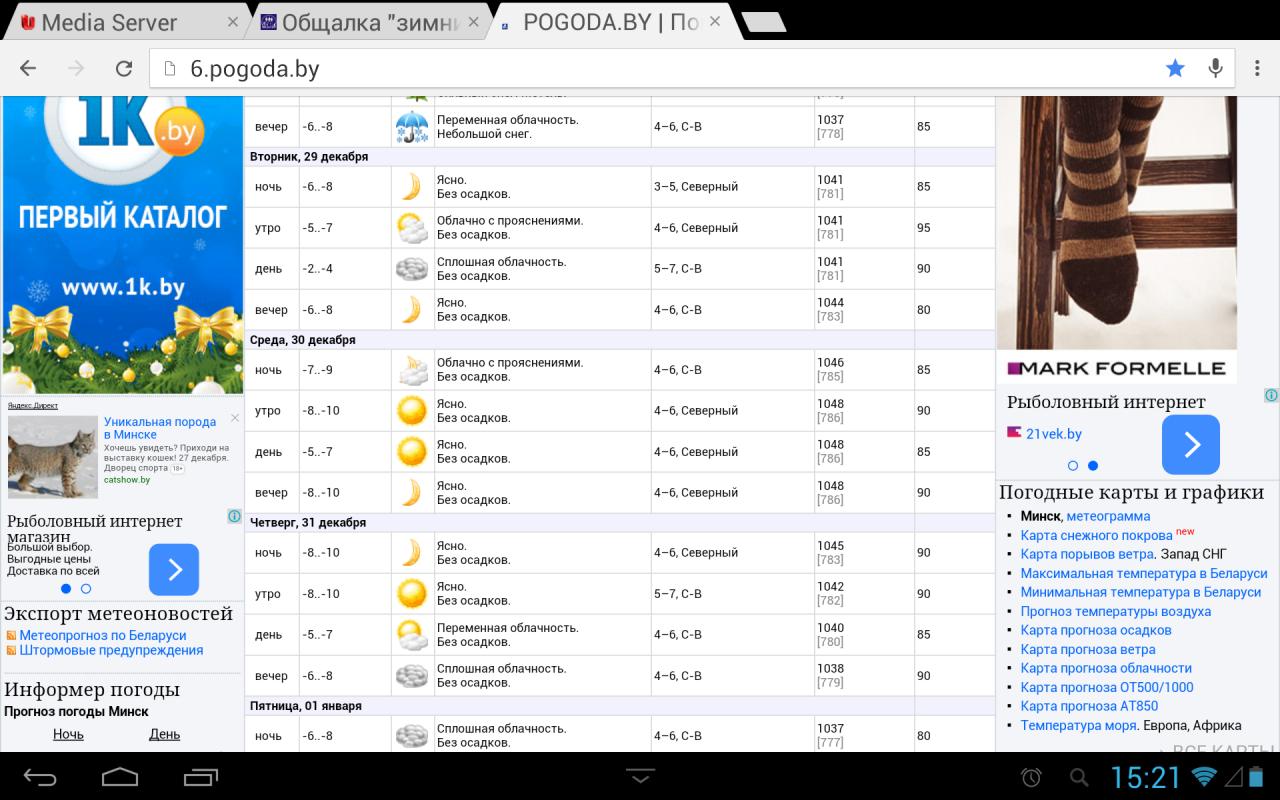The height and width of the screenshot is (800, 1280).
Task: Open Android recent apps button
Action: (x=201, y=776)
